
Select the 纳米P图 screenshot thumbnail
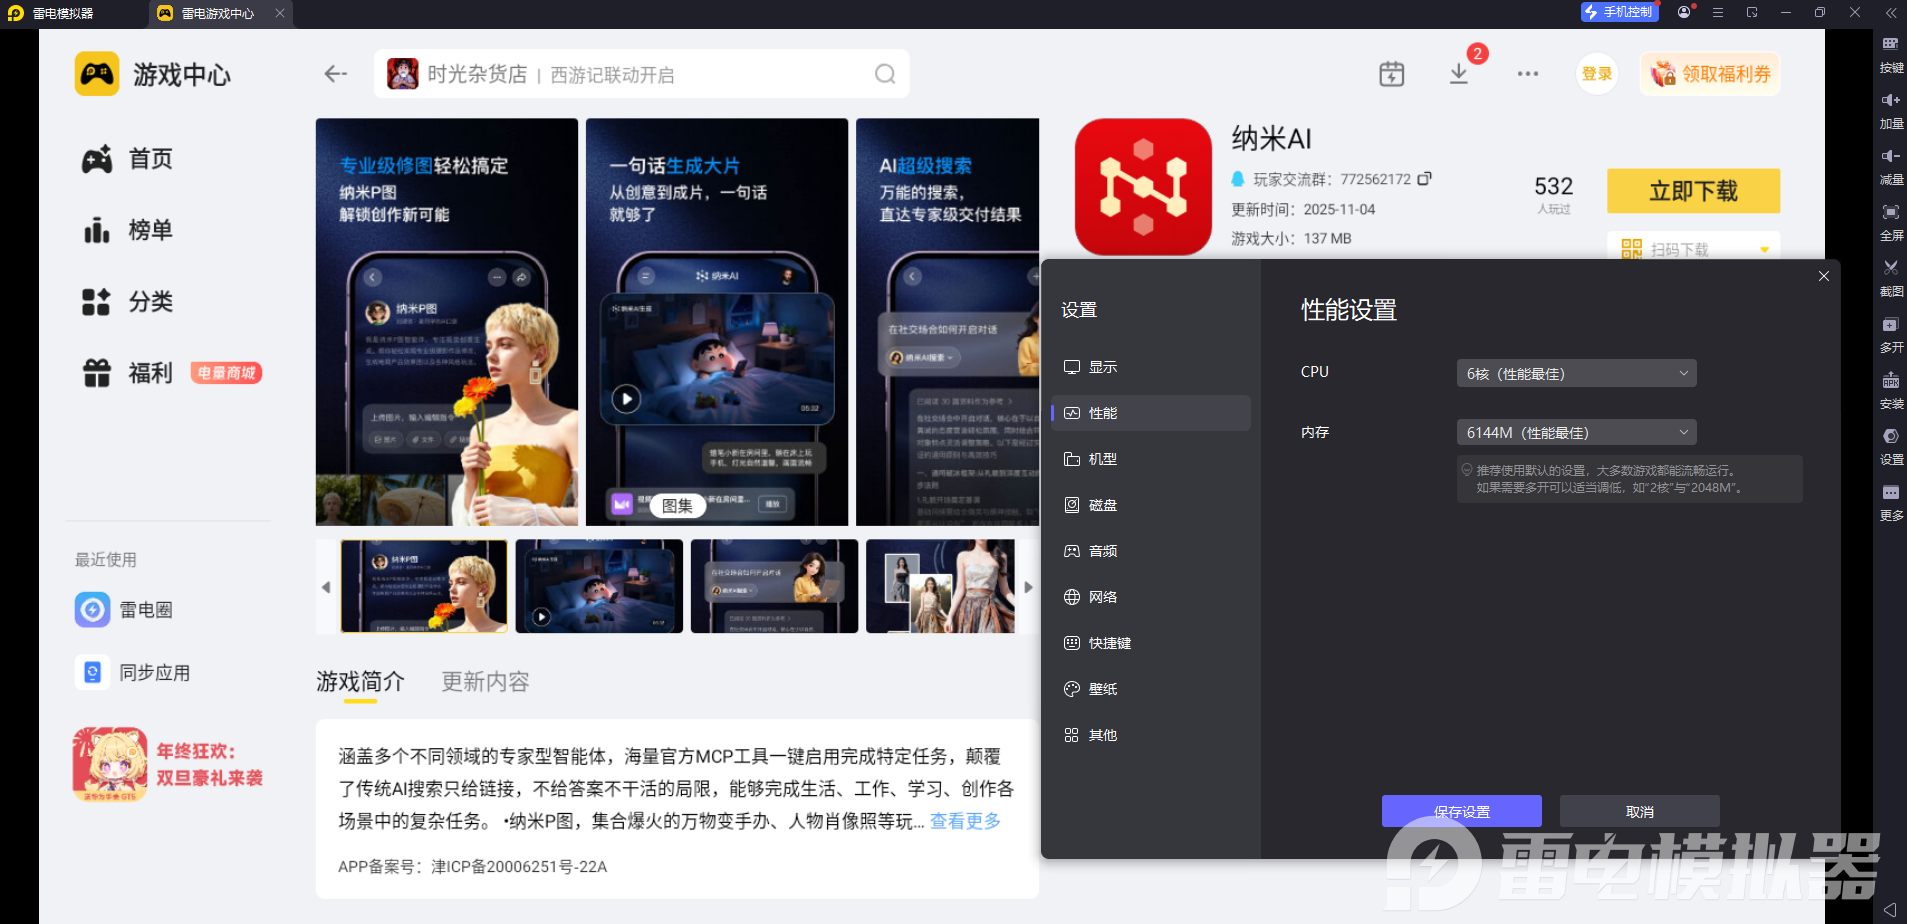tap(424, 586)
